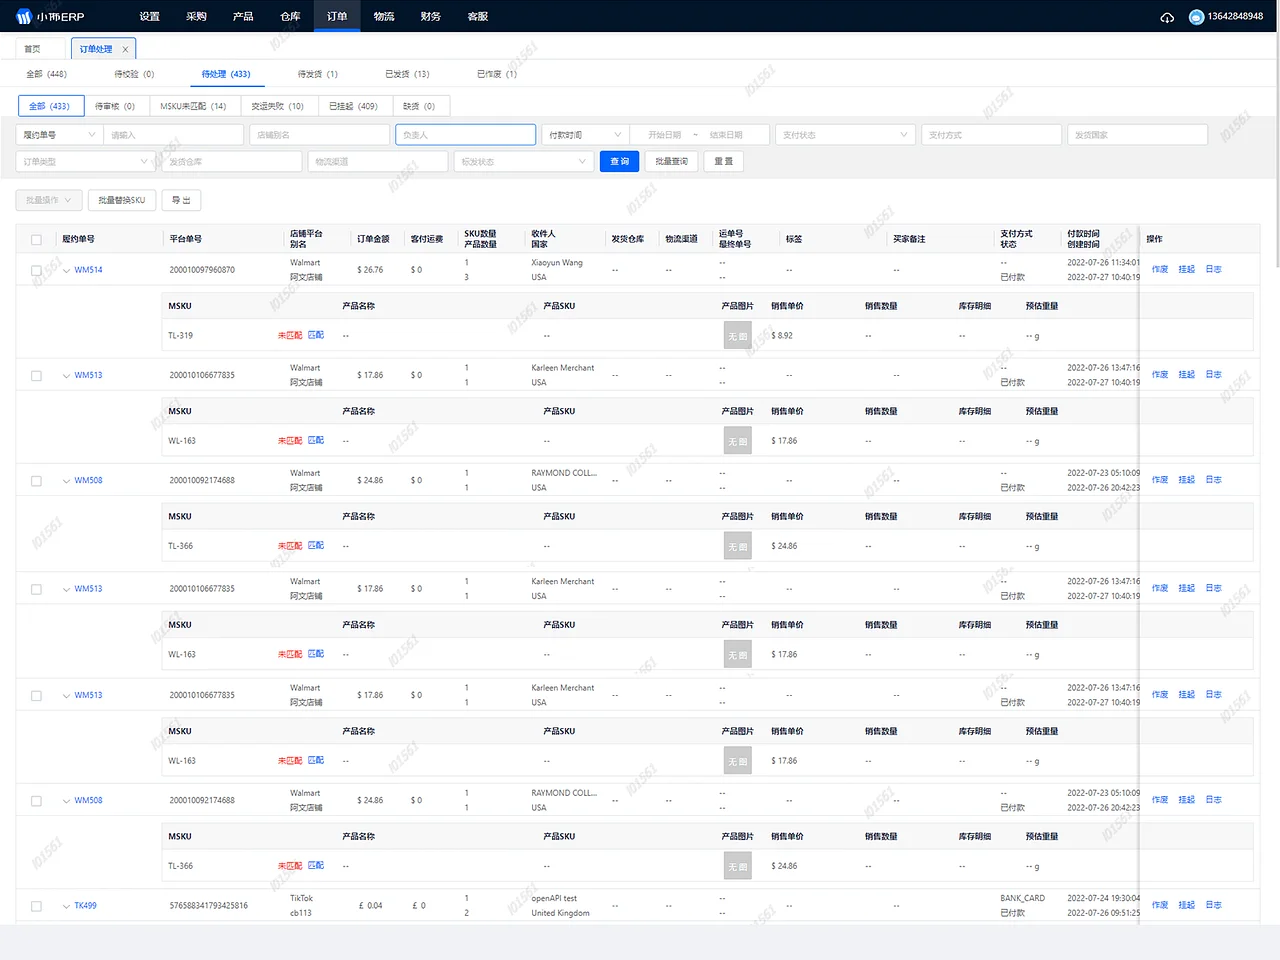This screenshot has height=960, width=1280.
Task: Click the cloud download icon in top bar
Action: click(x=1167, y=16)
